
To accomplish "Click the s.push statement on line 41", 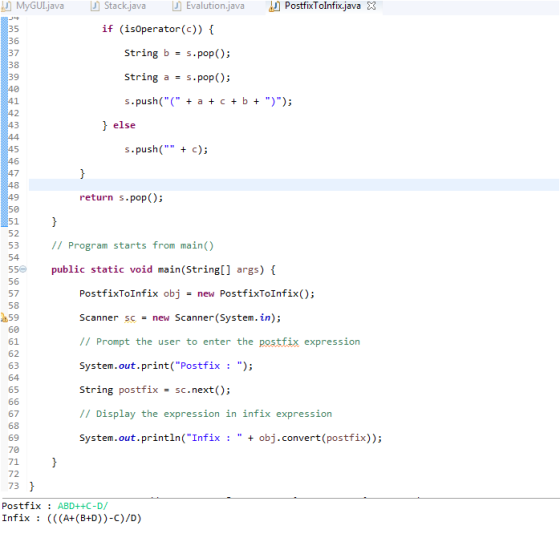I will 208,101.
